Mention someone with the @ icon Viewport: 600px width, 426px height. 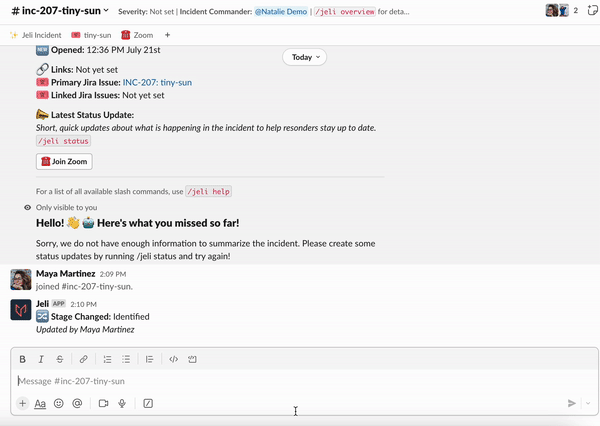77,403
